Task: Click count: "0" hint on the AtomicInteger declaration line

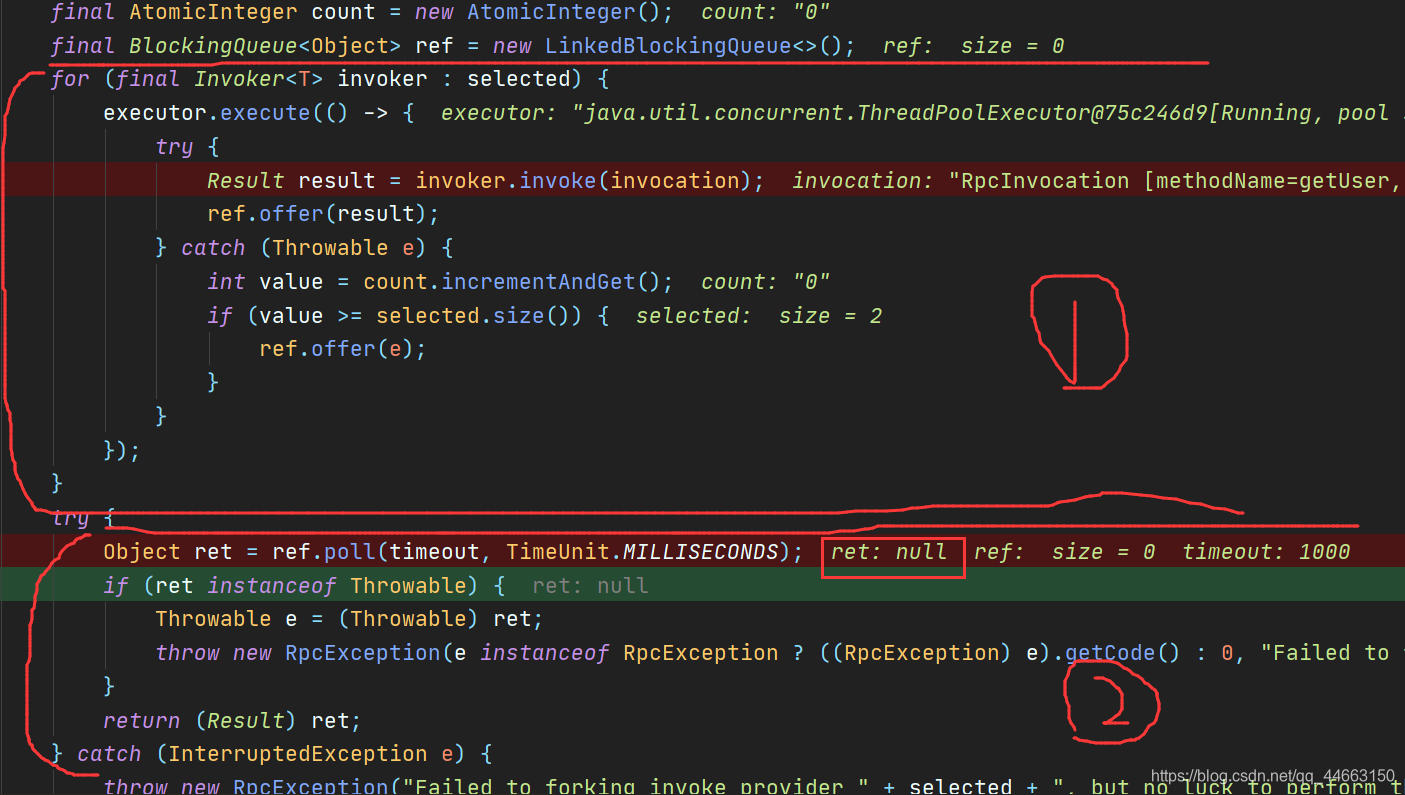Action: (766, 13)
